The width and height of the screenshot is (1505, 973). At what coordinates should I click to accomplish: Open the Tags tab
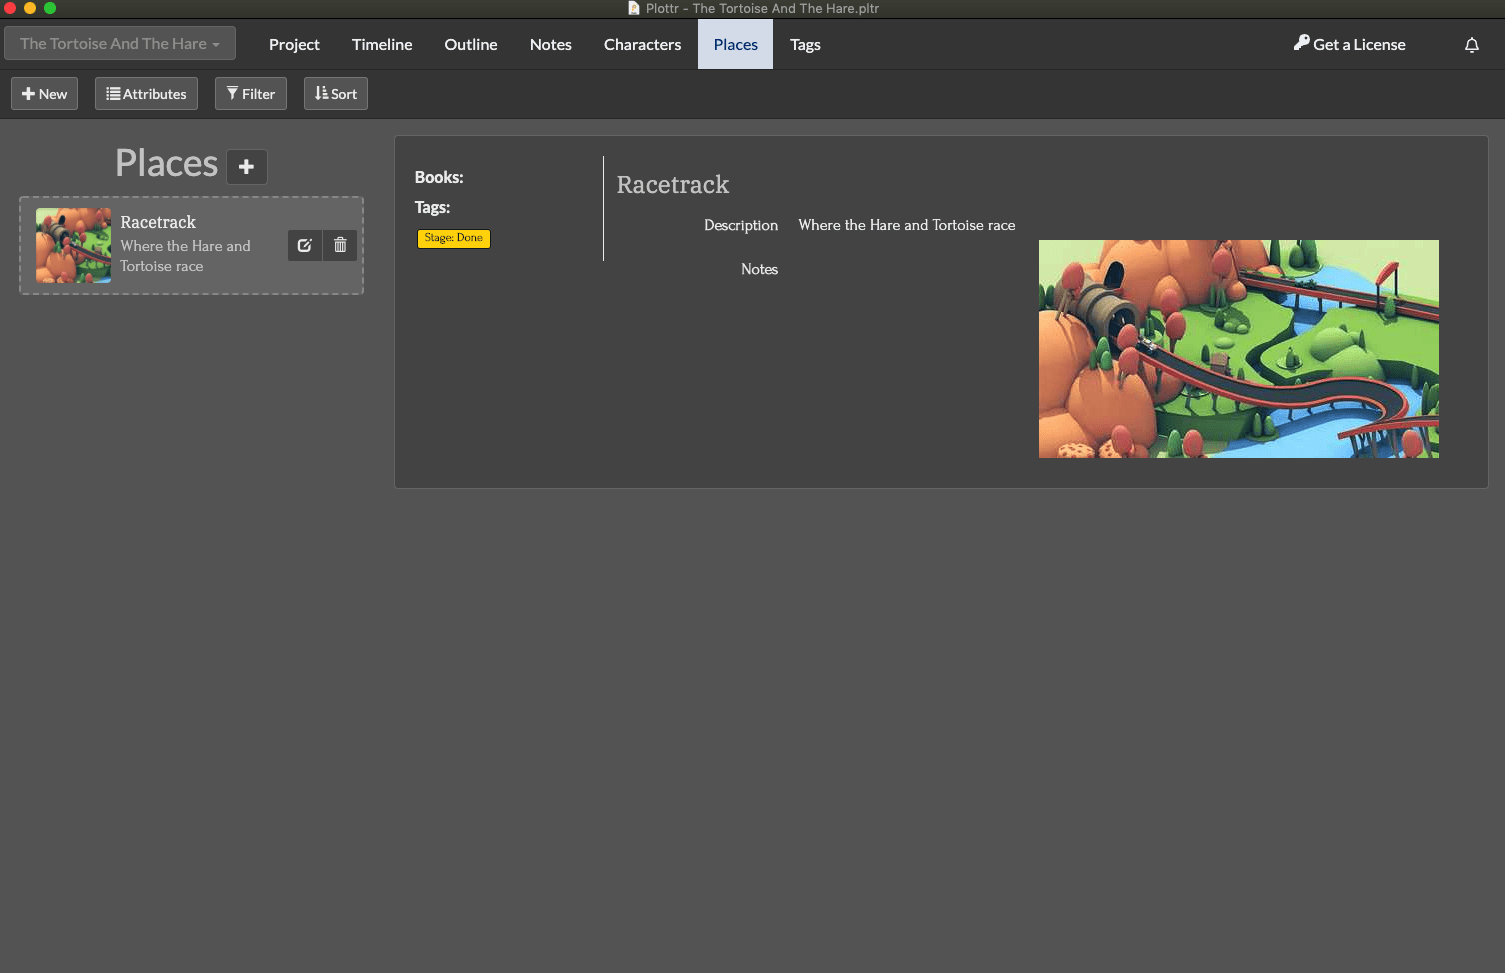point(805,45)
